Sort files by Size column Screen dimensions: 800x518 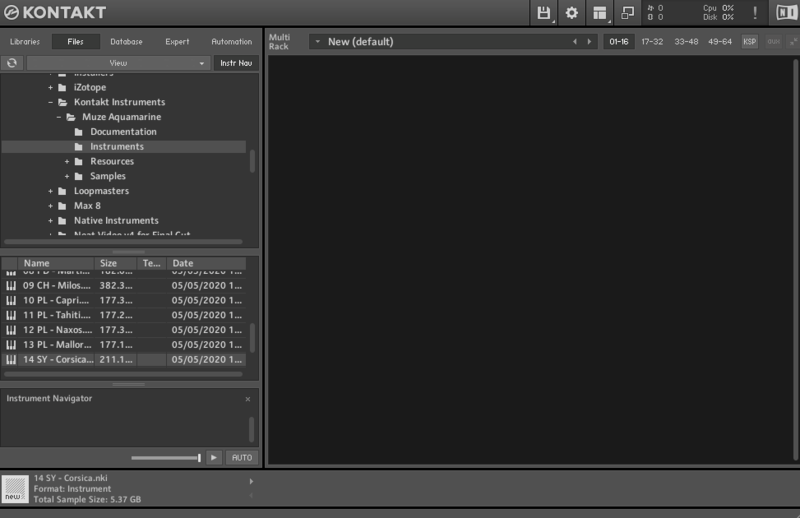[116, 263]
